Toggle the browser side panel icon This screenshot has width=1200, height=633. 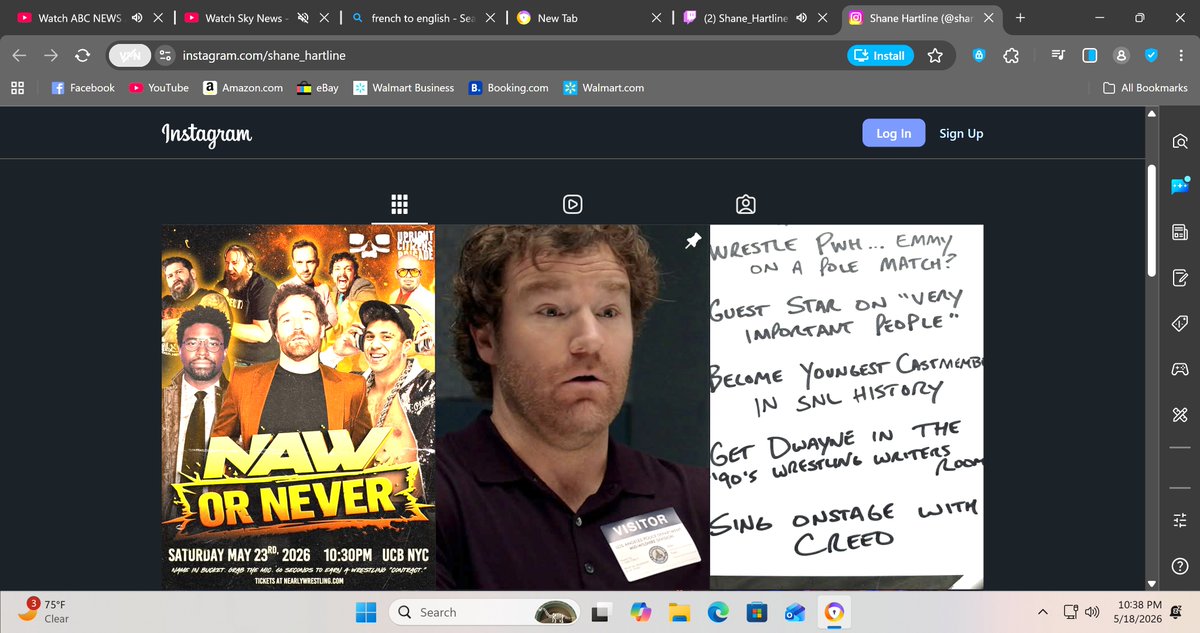click(1090, 56)
